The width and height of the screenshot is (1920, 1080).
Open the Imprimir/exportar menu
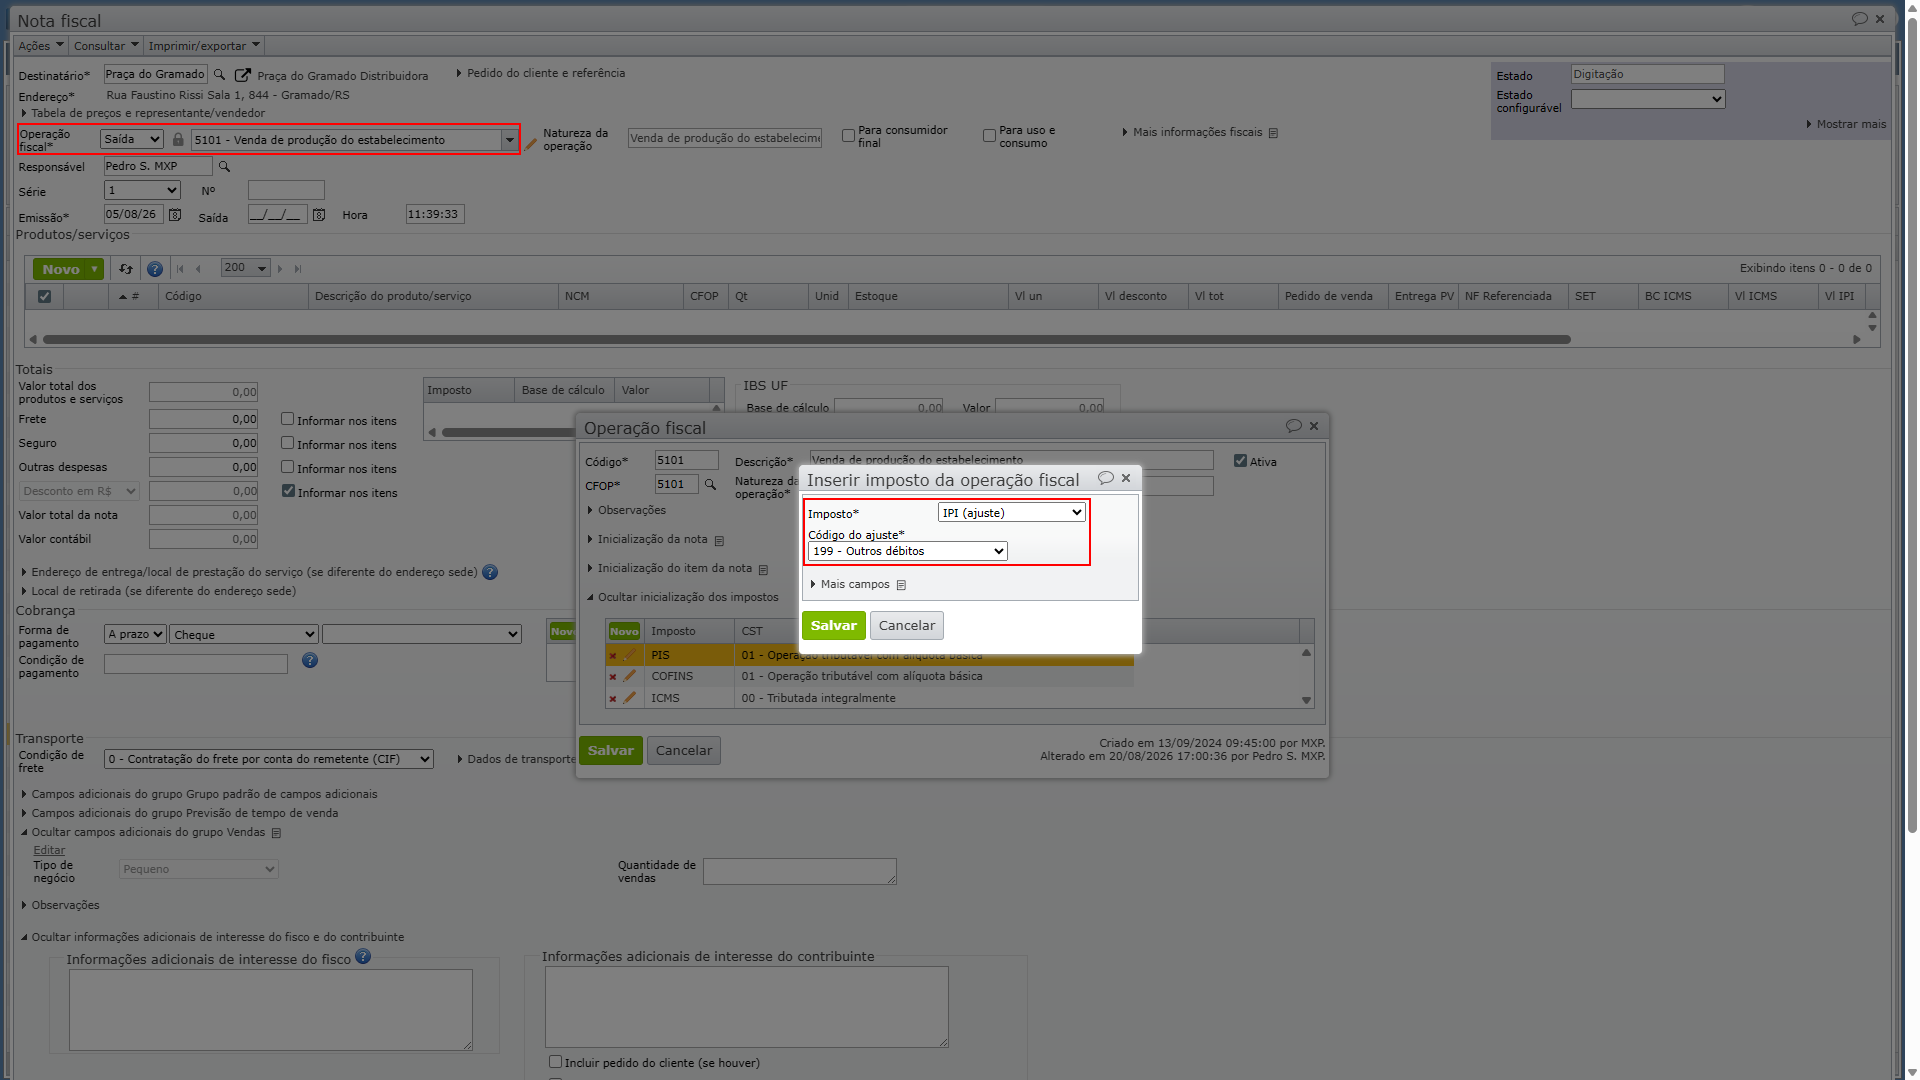(204, 46)
